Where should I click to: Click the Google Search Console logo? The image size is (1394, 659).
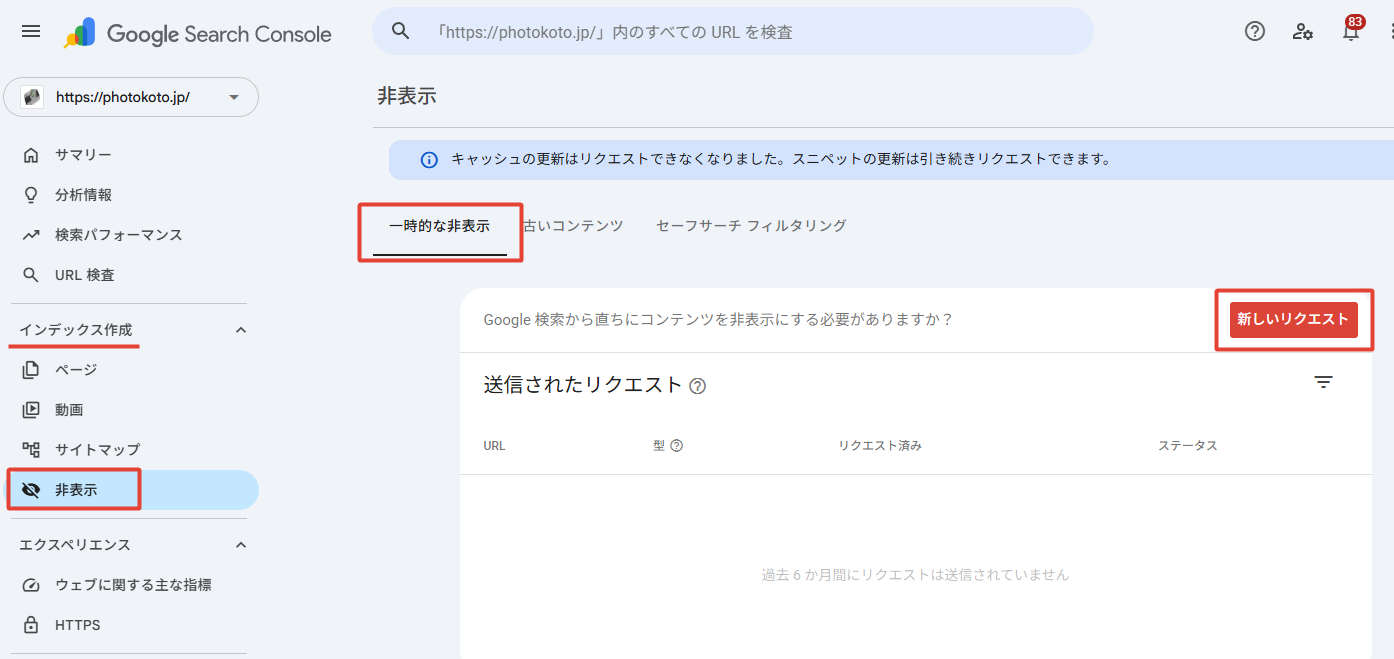[198, 33]
